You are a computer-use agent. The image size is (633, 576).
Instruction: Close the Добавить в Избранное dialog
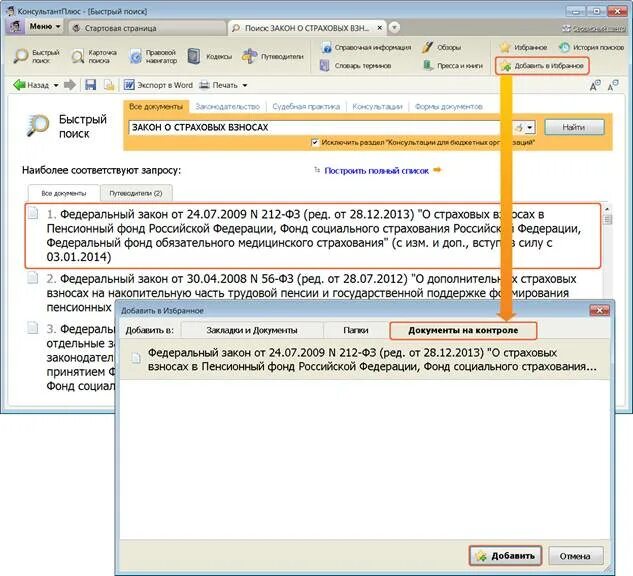(599, 310)
